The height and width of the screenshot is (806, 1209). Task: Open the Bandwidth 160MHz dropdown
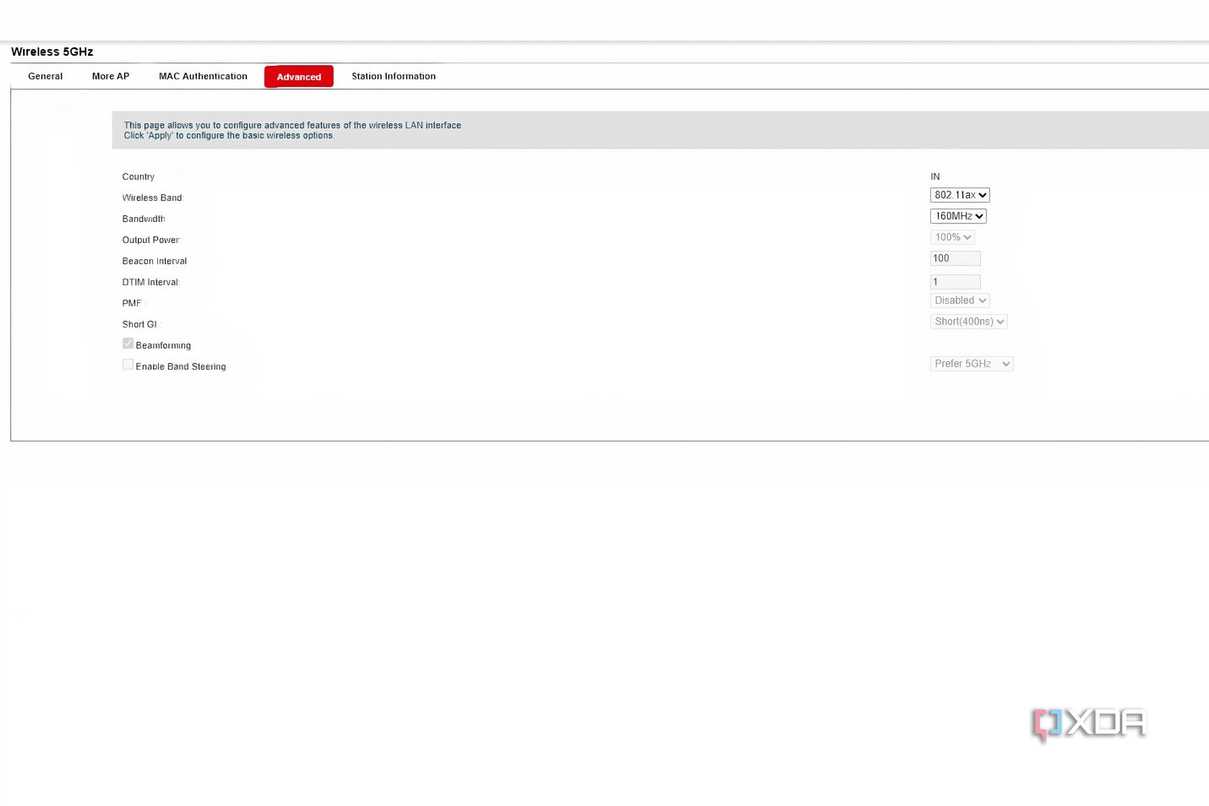[958, 216]
